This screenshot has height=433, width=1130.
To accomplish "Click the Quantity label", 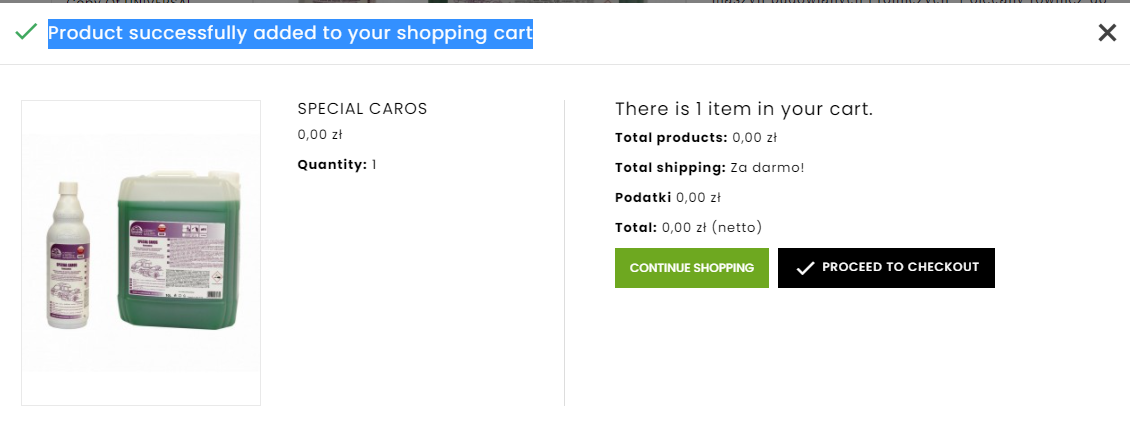I will 332,165.
